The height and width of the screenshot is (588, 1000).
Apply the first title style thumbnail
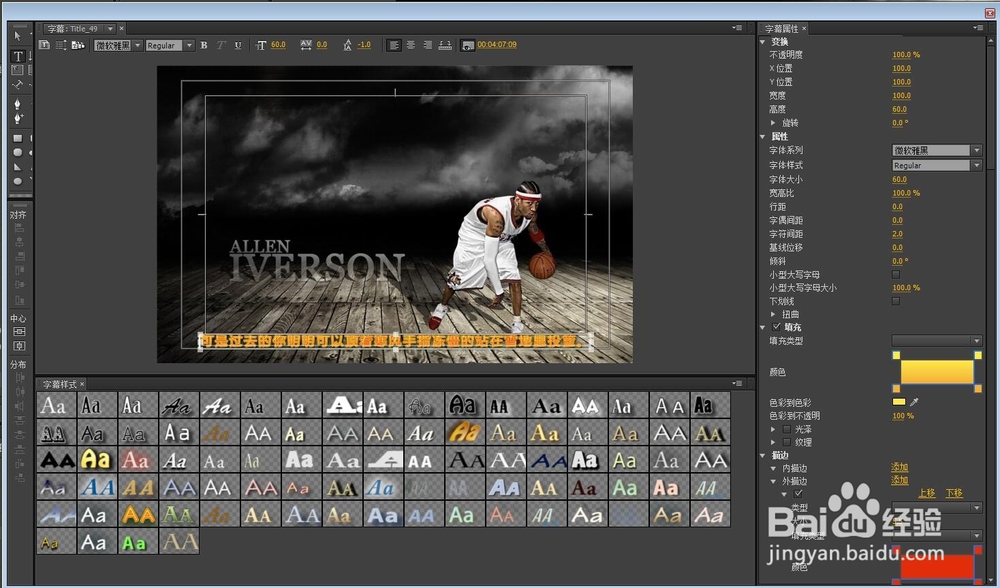pyautogui.click(x=56, y=405)
